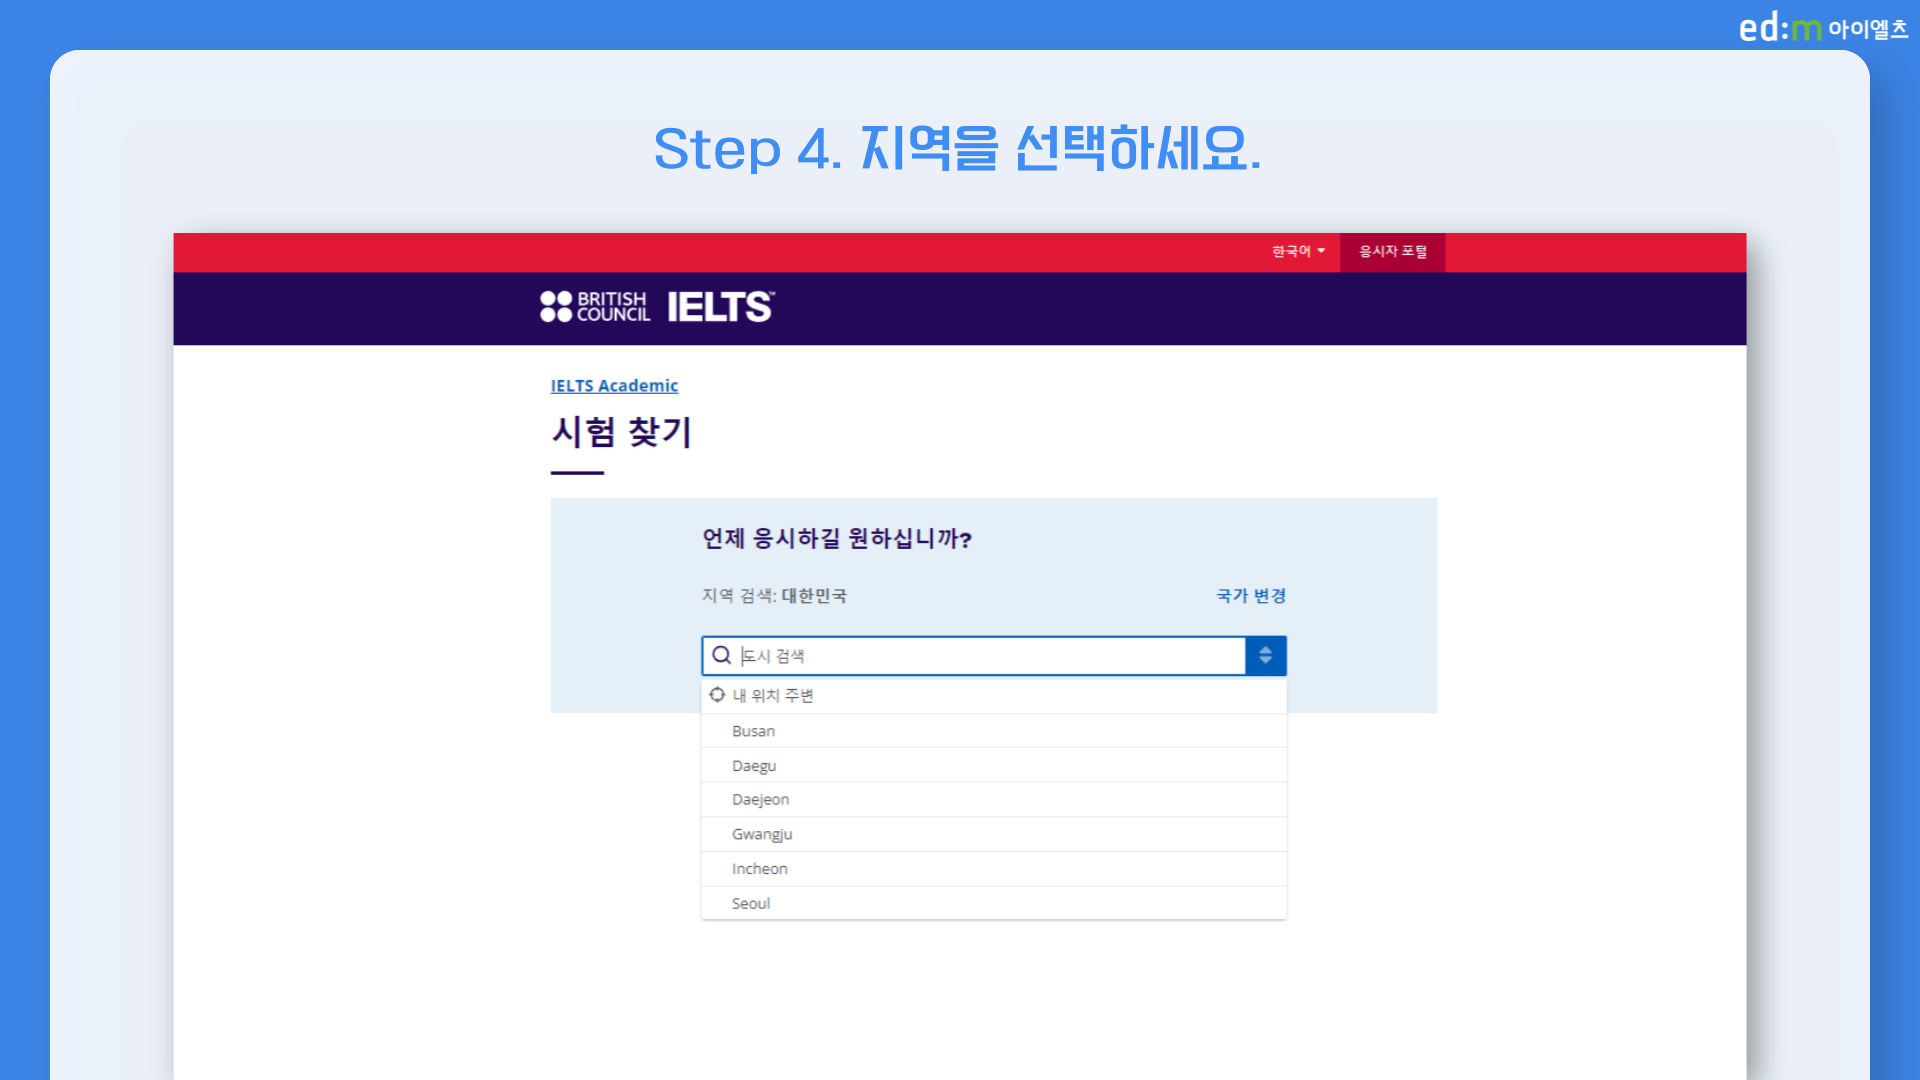
Task: Click the 국가 변경 link
Action: (1251, 596)
